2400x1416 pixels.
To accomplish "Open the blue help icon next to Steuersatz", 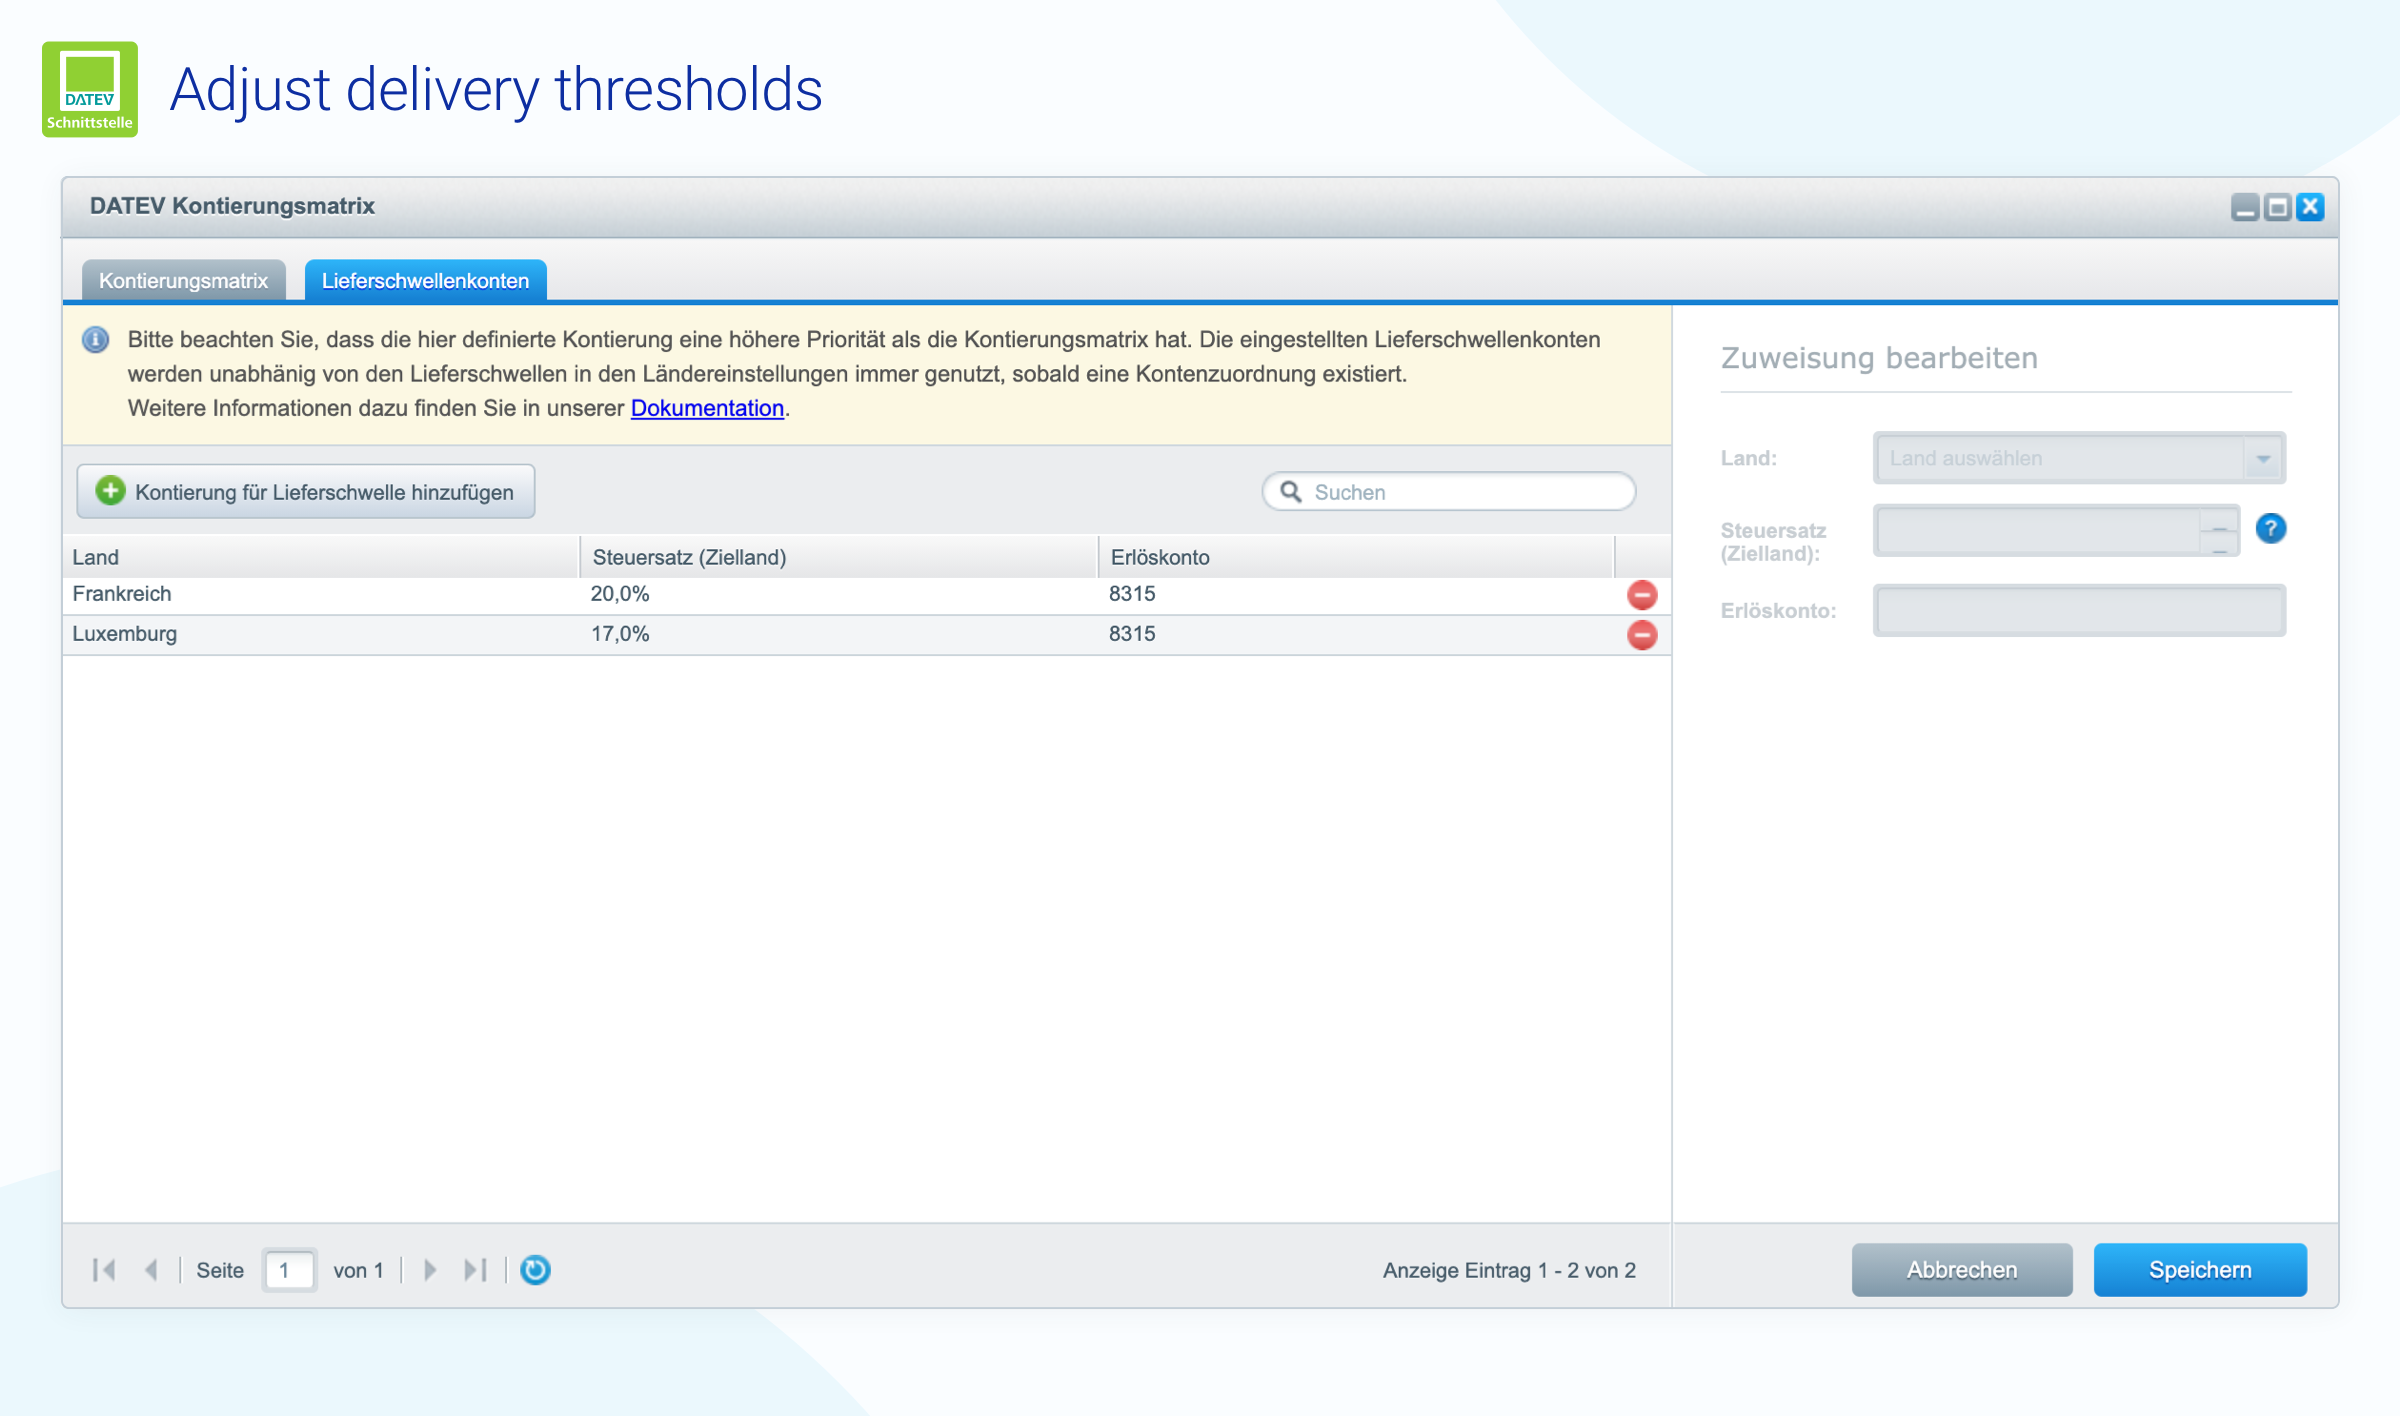I will coord(2271,528).
